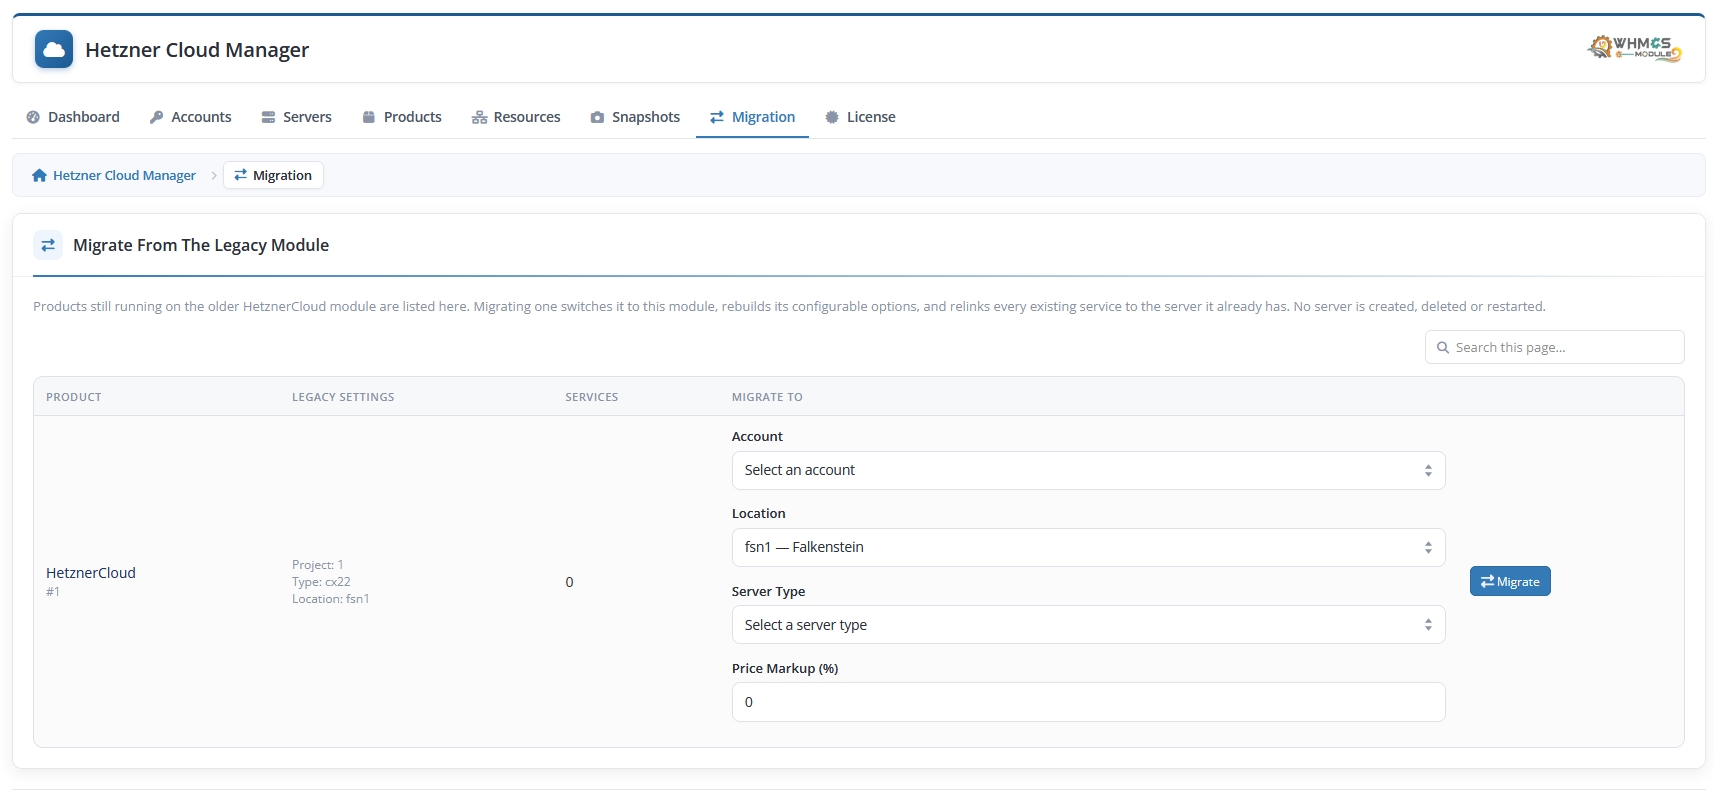Open the Resources tab
This screenshot has width=1714, height=790.
[x=516, y=117]
